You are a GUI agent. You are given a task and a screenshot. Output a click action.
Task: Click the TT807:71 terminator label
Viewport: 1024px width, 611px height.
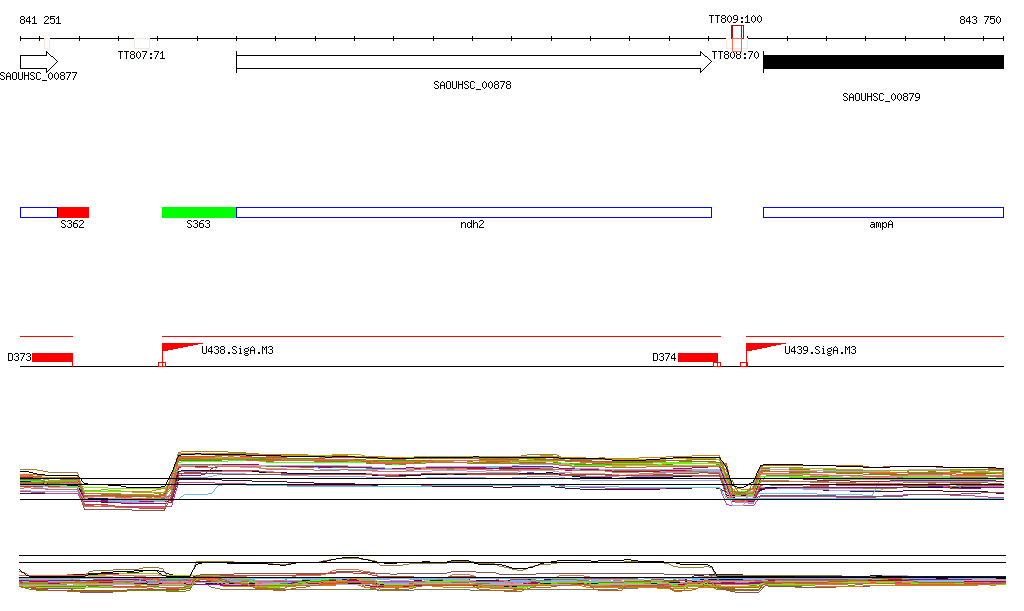click(141, 56)
